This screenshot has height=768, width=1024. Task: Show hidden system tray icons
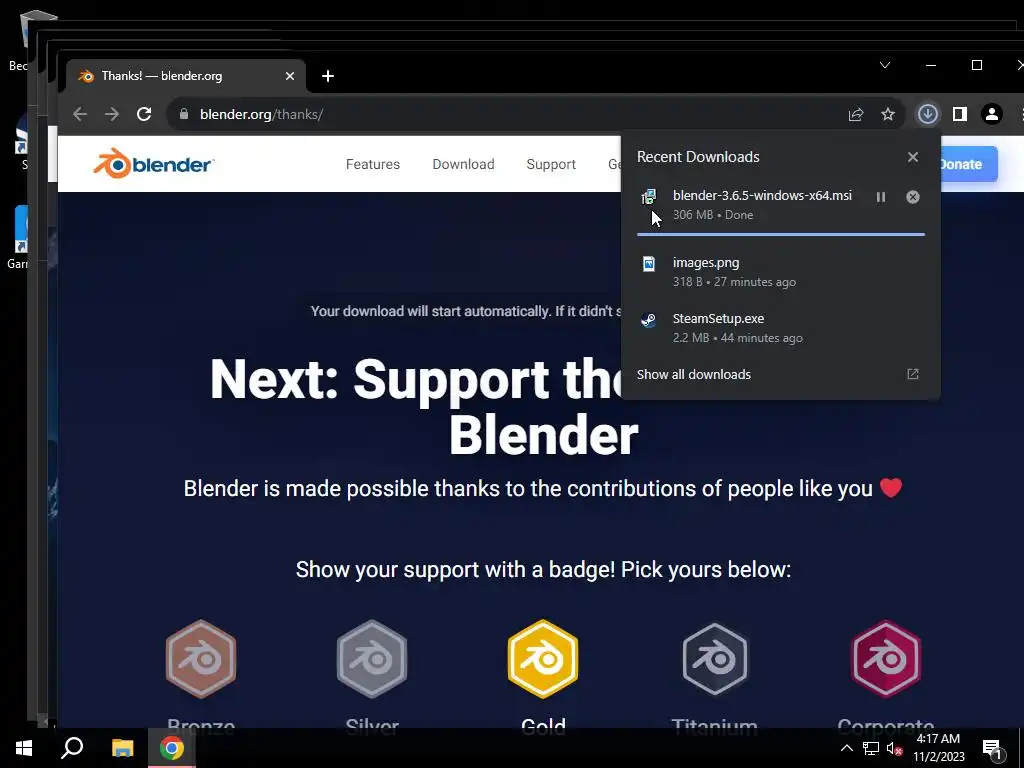tap(846, 748)
